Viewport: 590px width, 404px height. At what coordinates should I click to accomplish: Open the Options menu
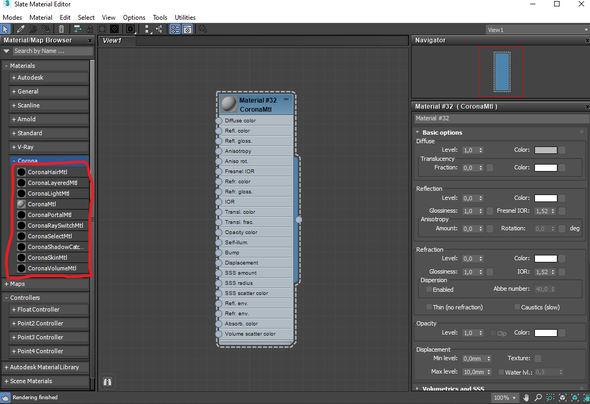click(x=134, y=17)
